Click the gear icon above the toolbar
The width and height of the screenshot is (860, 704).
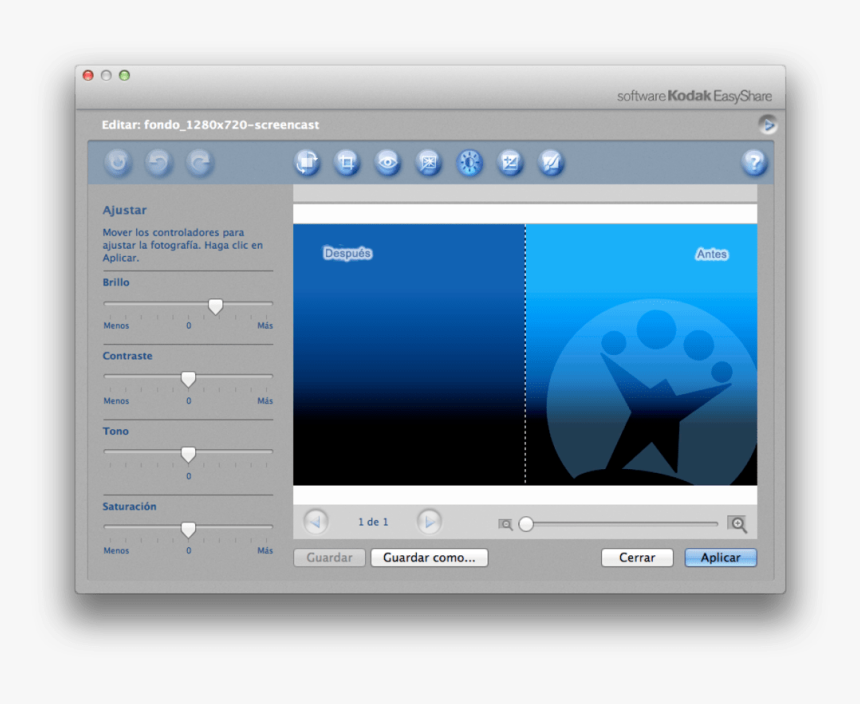pyautogui.click(x=767, y=125)
